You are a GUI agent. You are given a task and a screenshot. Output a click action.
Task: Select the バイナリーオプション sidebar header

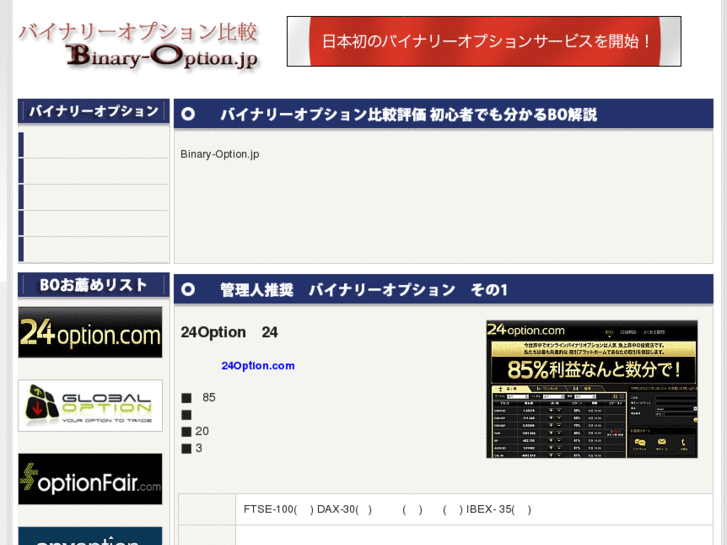pos(94,111)
